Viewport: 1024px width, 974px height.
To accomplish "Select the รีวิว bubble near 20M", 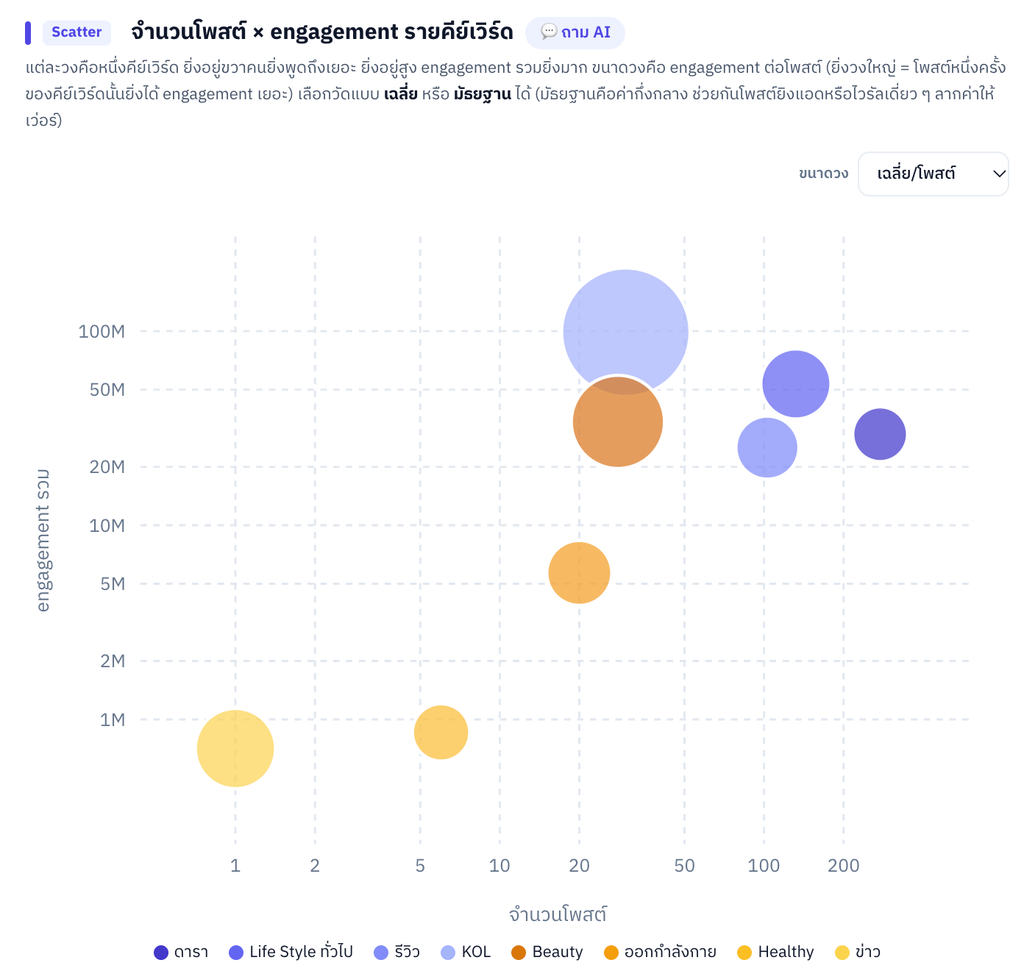I will pos(767,447).
